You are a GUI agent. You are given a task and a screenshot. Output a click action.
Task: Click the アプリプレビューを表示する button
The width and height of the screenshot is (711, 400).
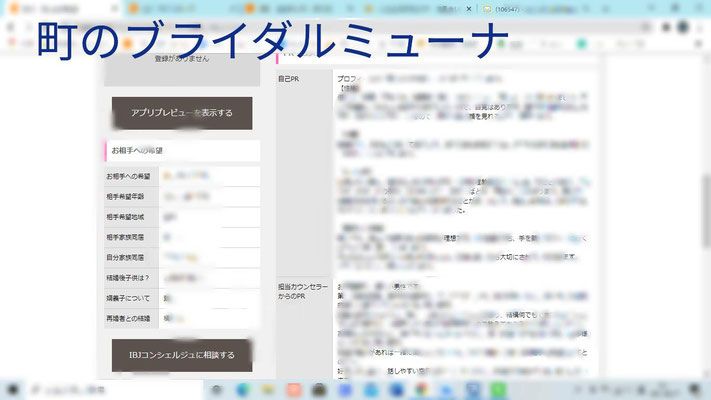point(182,113)
